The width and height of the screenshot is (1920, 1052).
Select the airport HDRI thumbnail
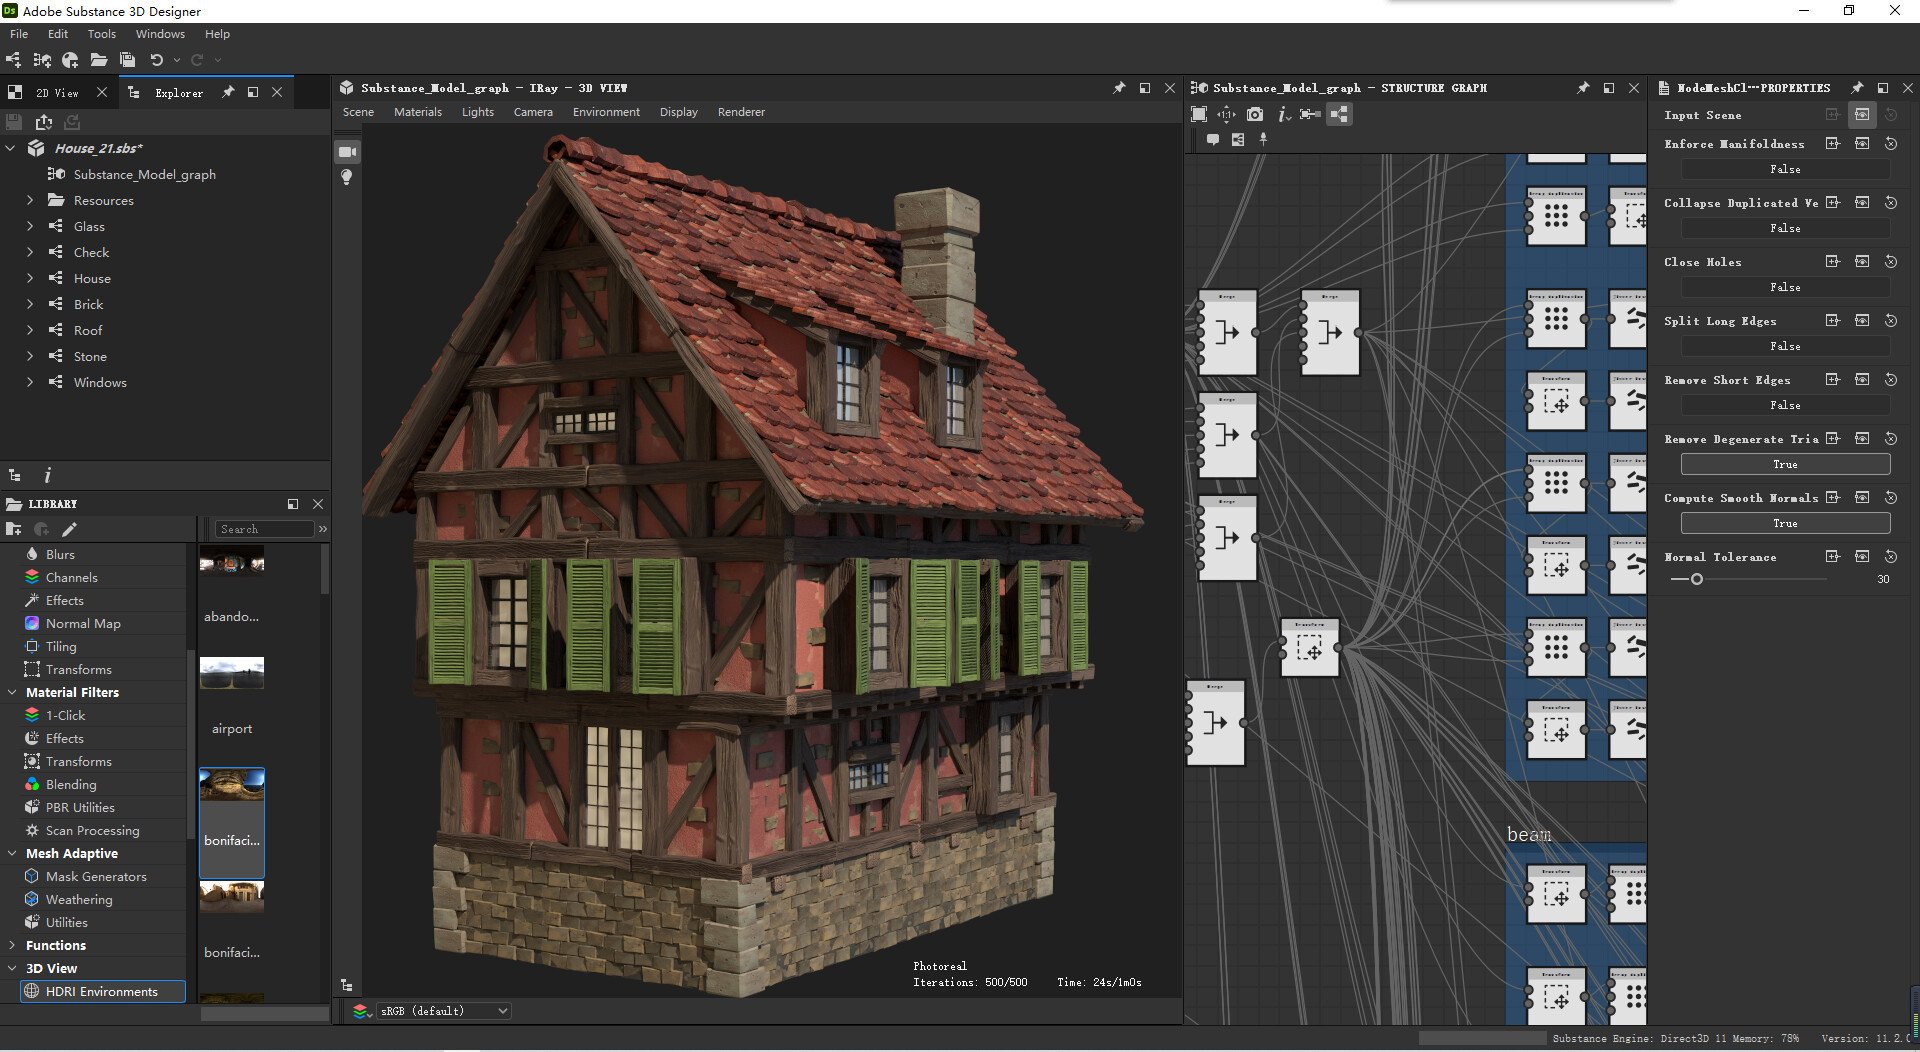(x=231, y=673)
